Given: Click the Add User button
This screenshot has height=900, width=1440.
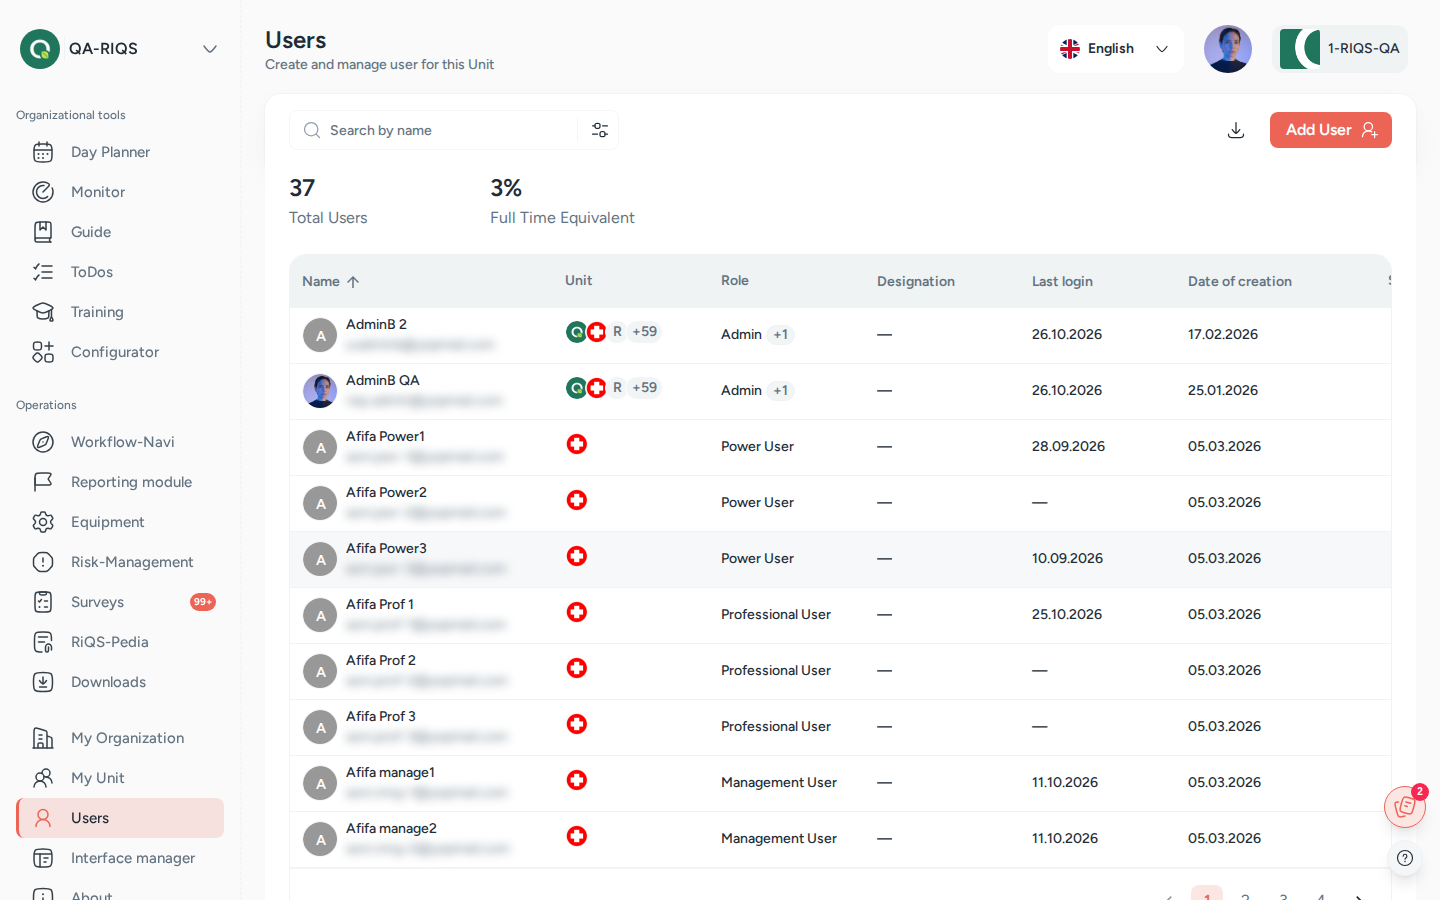Looking at the screenshot, I should [1331, 130].
